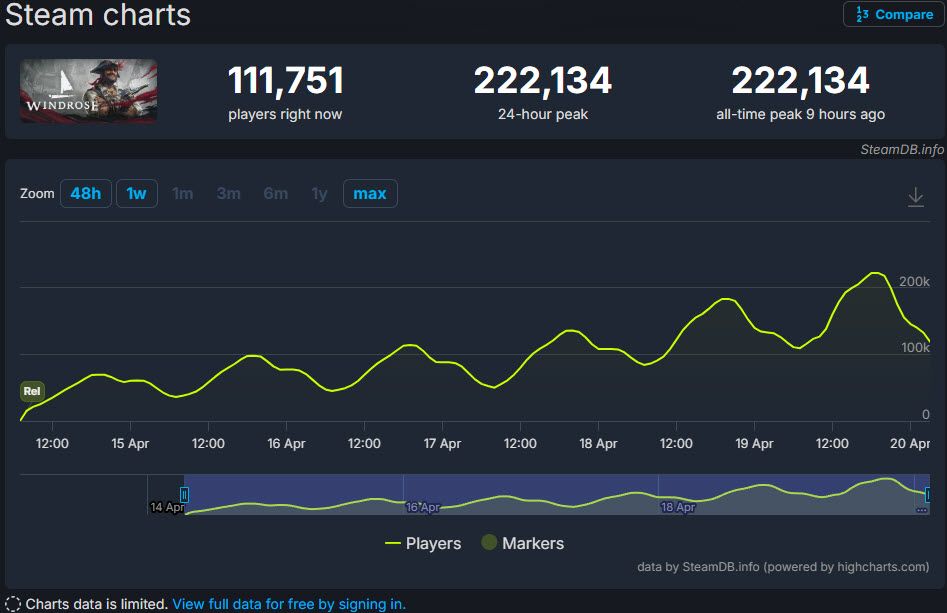Open the chart download menu icon
The height and width of the screenshot is (613, 947).
click(x=915, y=197)
